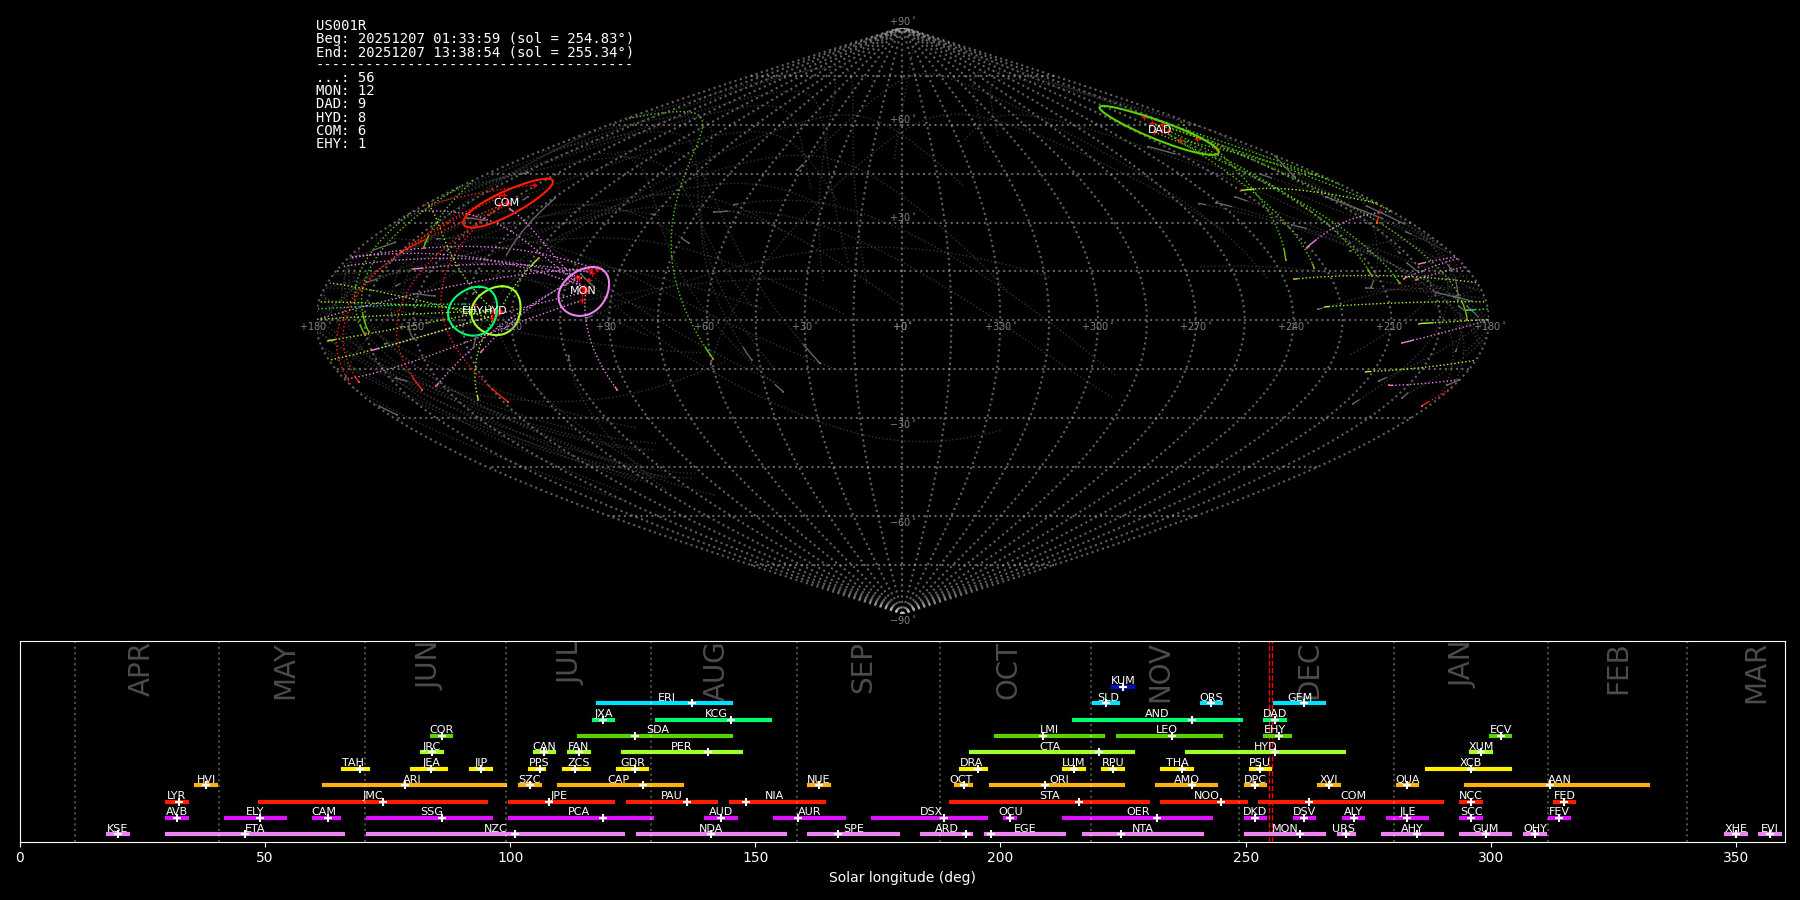Select the ARI shower bar in timeline

(414, 785)
